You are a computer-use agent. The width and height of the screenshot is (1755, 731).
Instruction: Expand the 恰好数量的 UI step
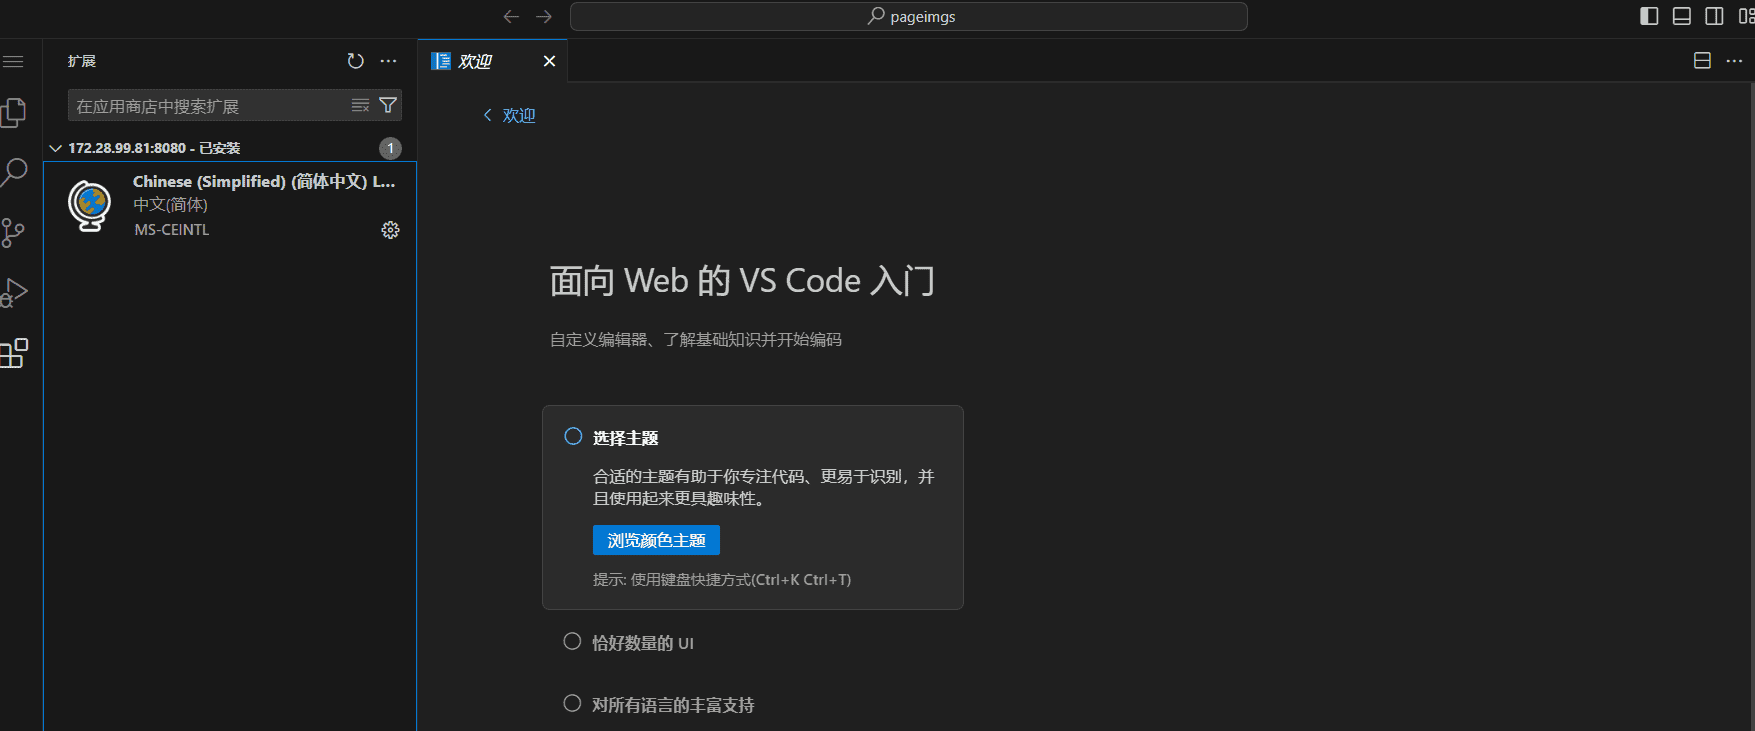pyautogui.click(x=643, y=643)
